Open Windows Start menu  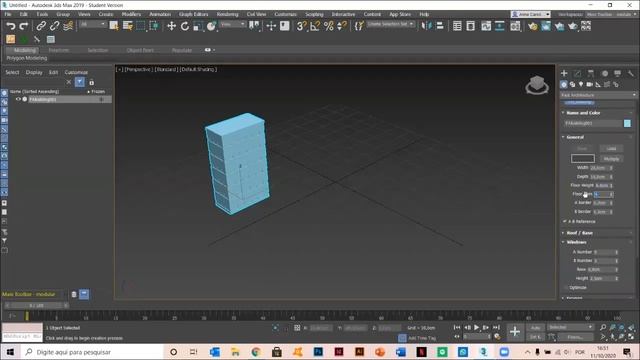click(x=10, y=352)
